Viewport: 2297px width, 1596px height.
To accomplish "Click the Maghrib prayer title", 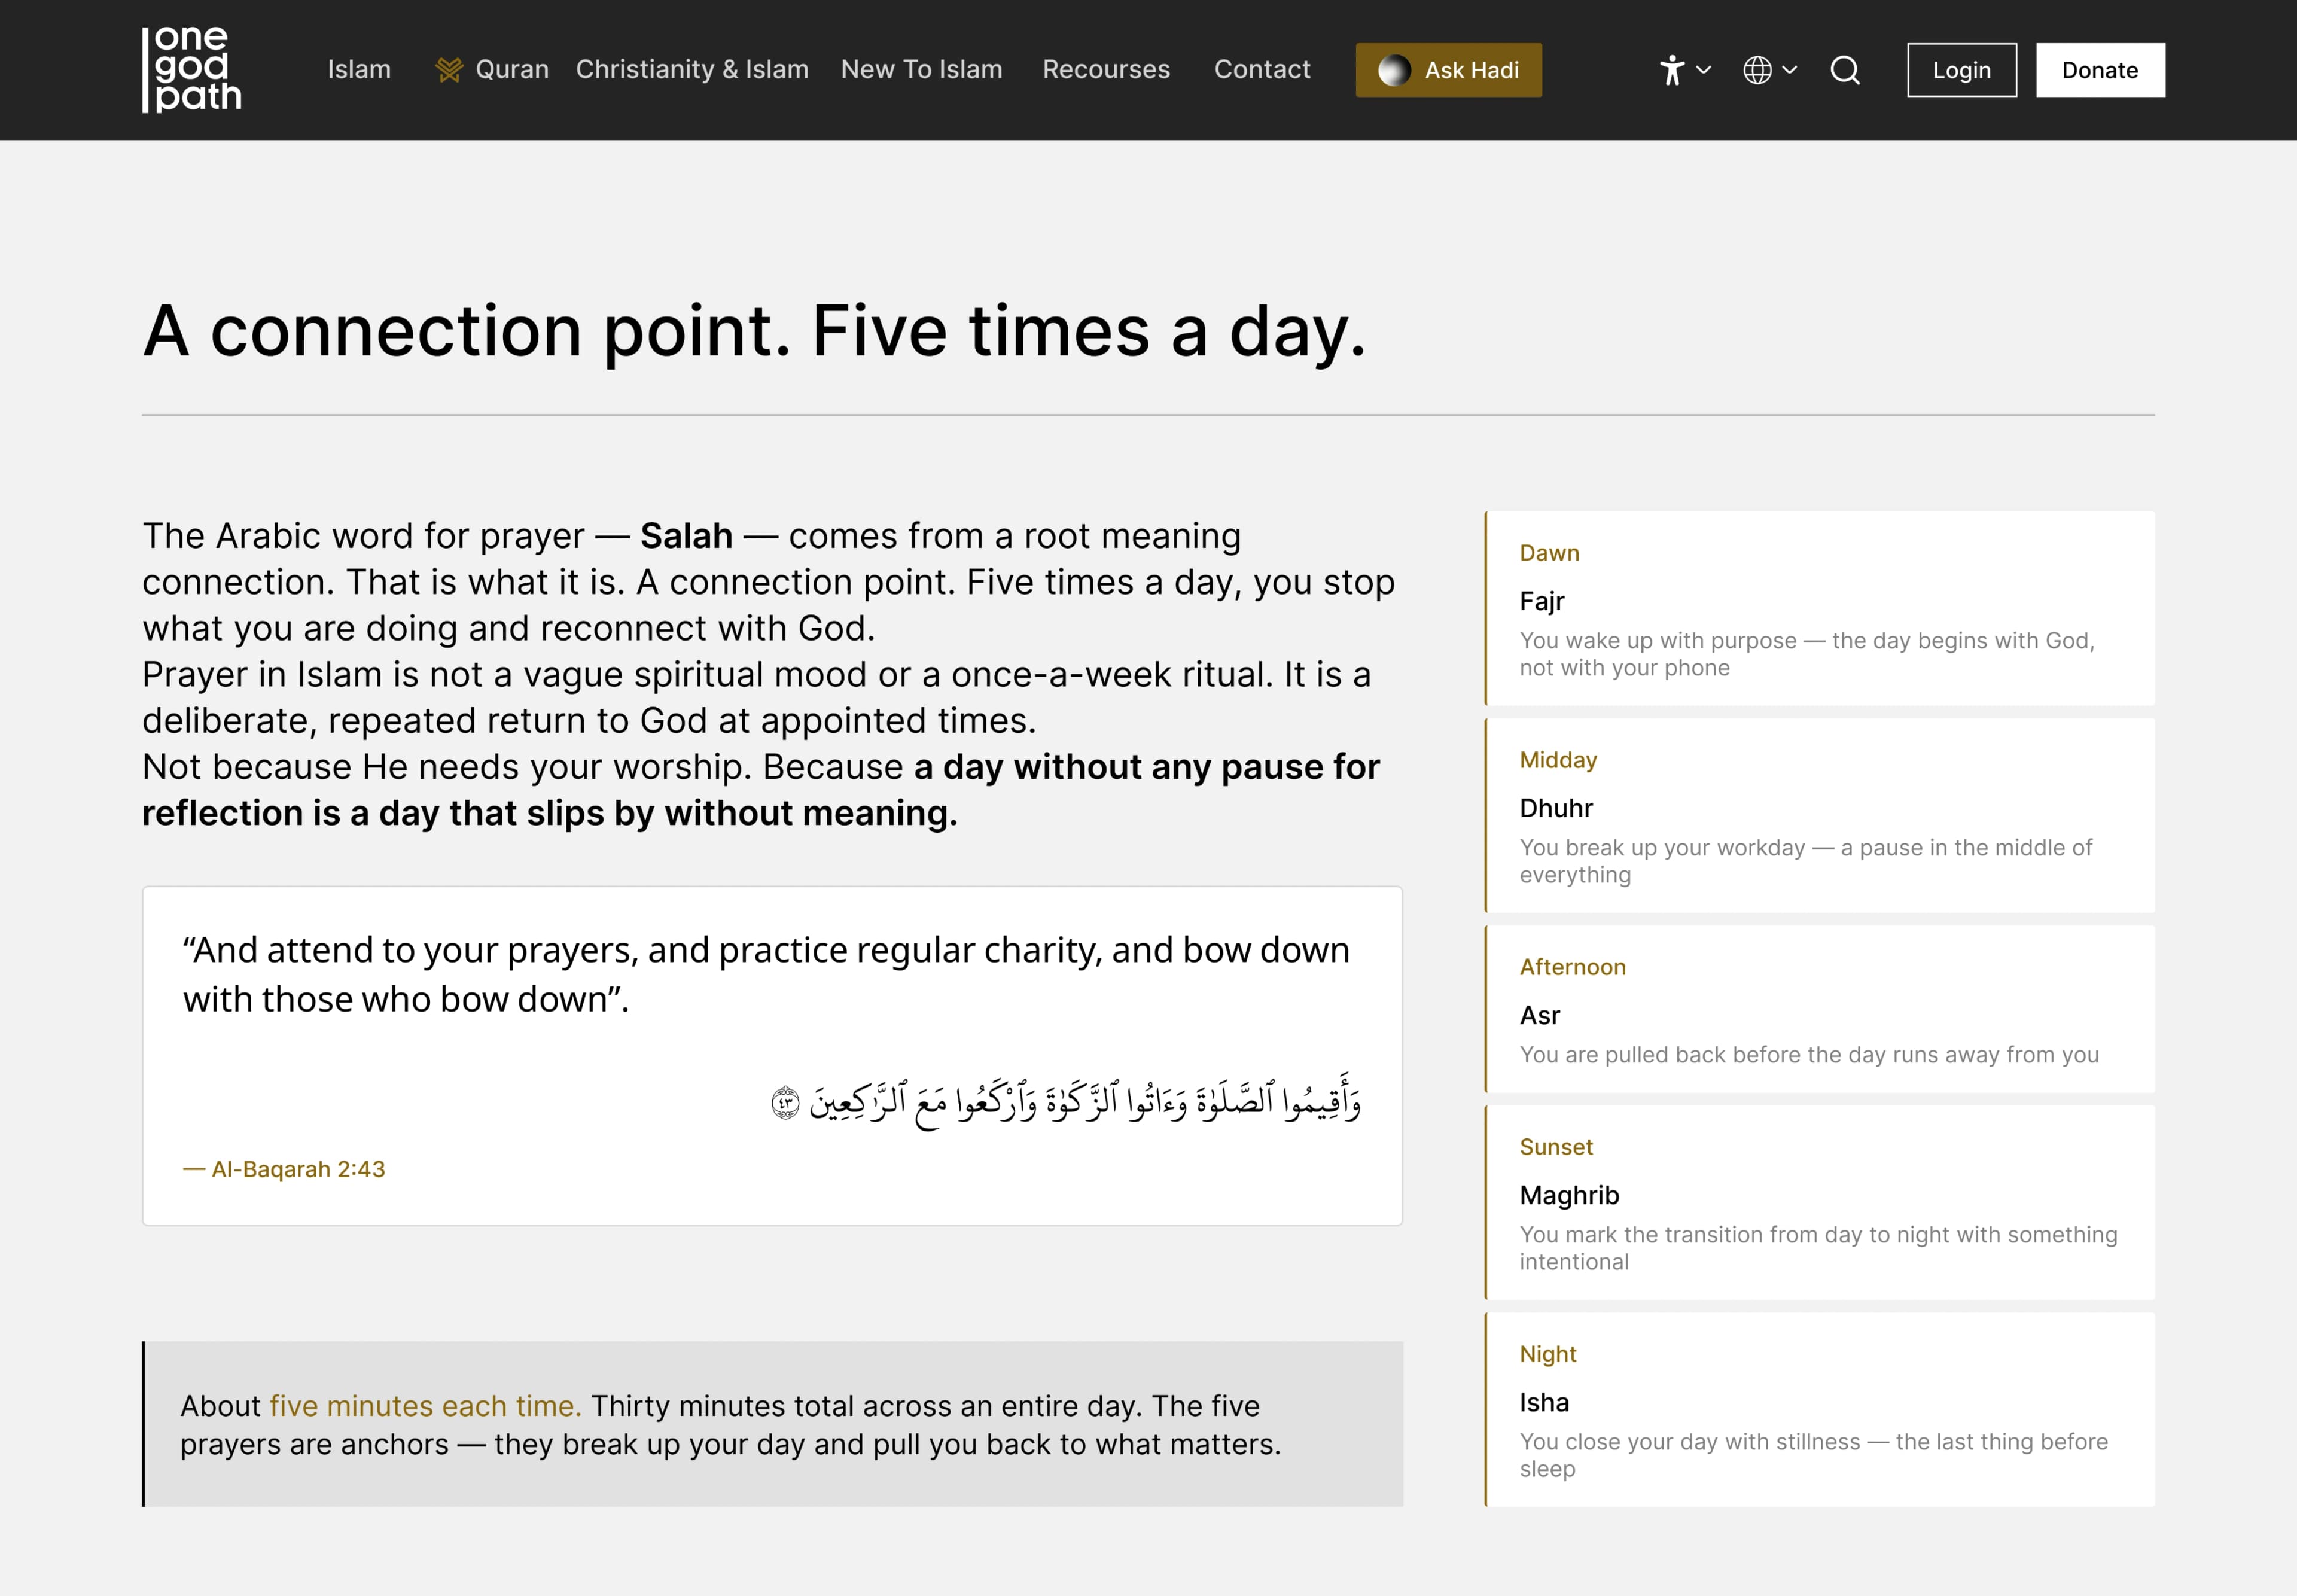I will [1569, 1195].
